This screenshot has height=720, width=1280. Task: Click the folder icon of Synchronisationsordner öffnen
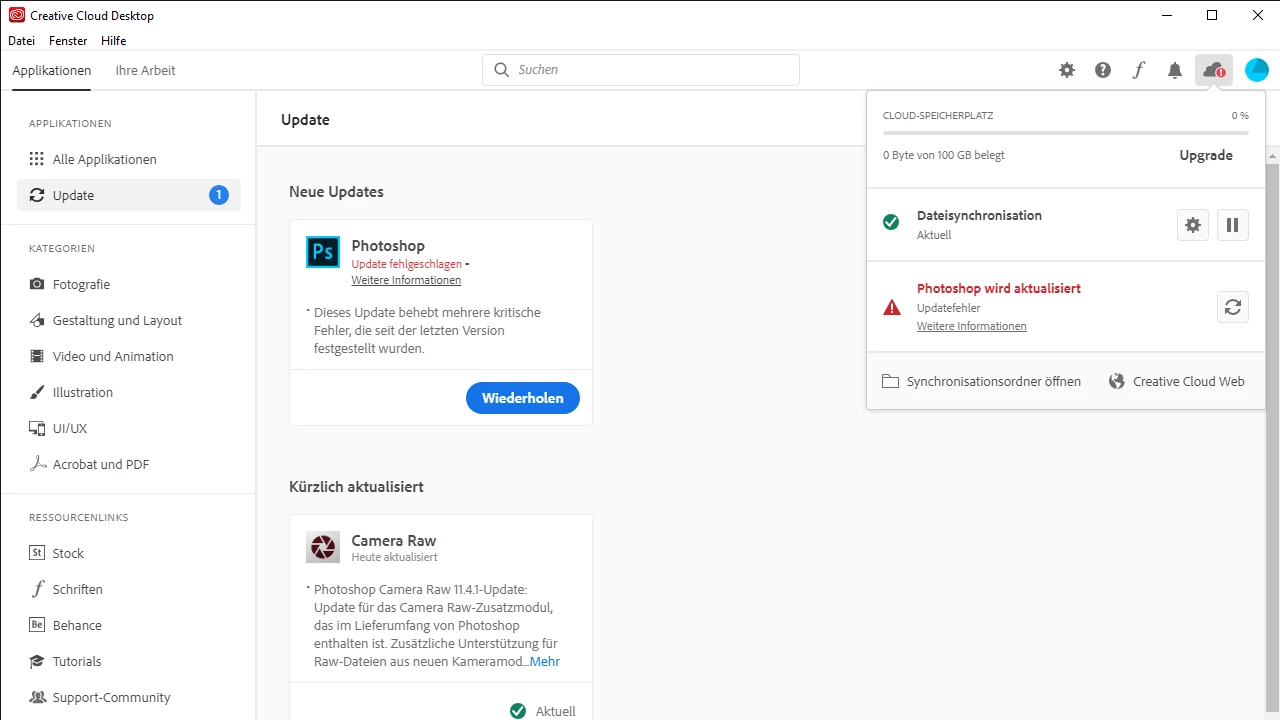tap(890, 381)
